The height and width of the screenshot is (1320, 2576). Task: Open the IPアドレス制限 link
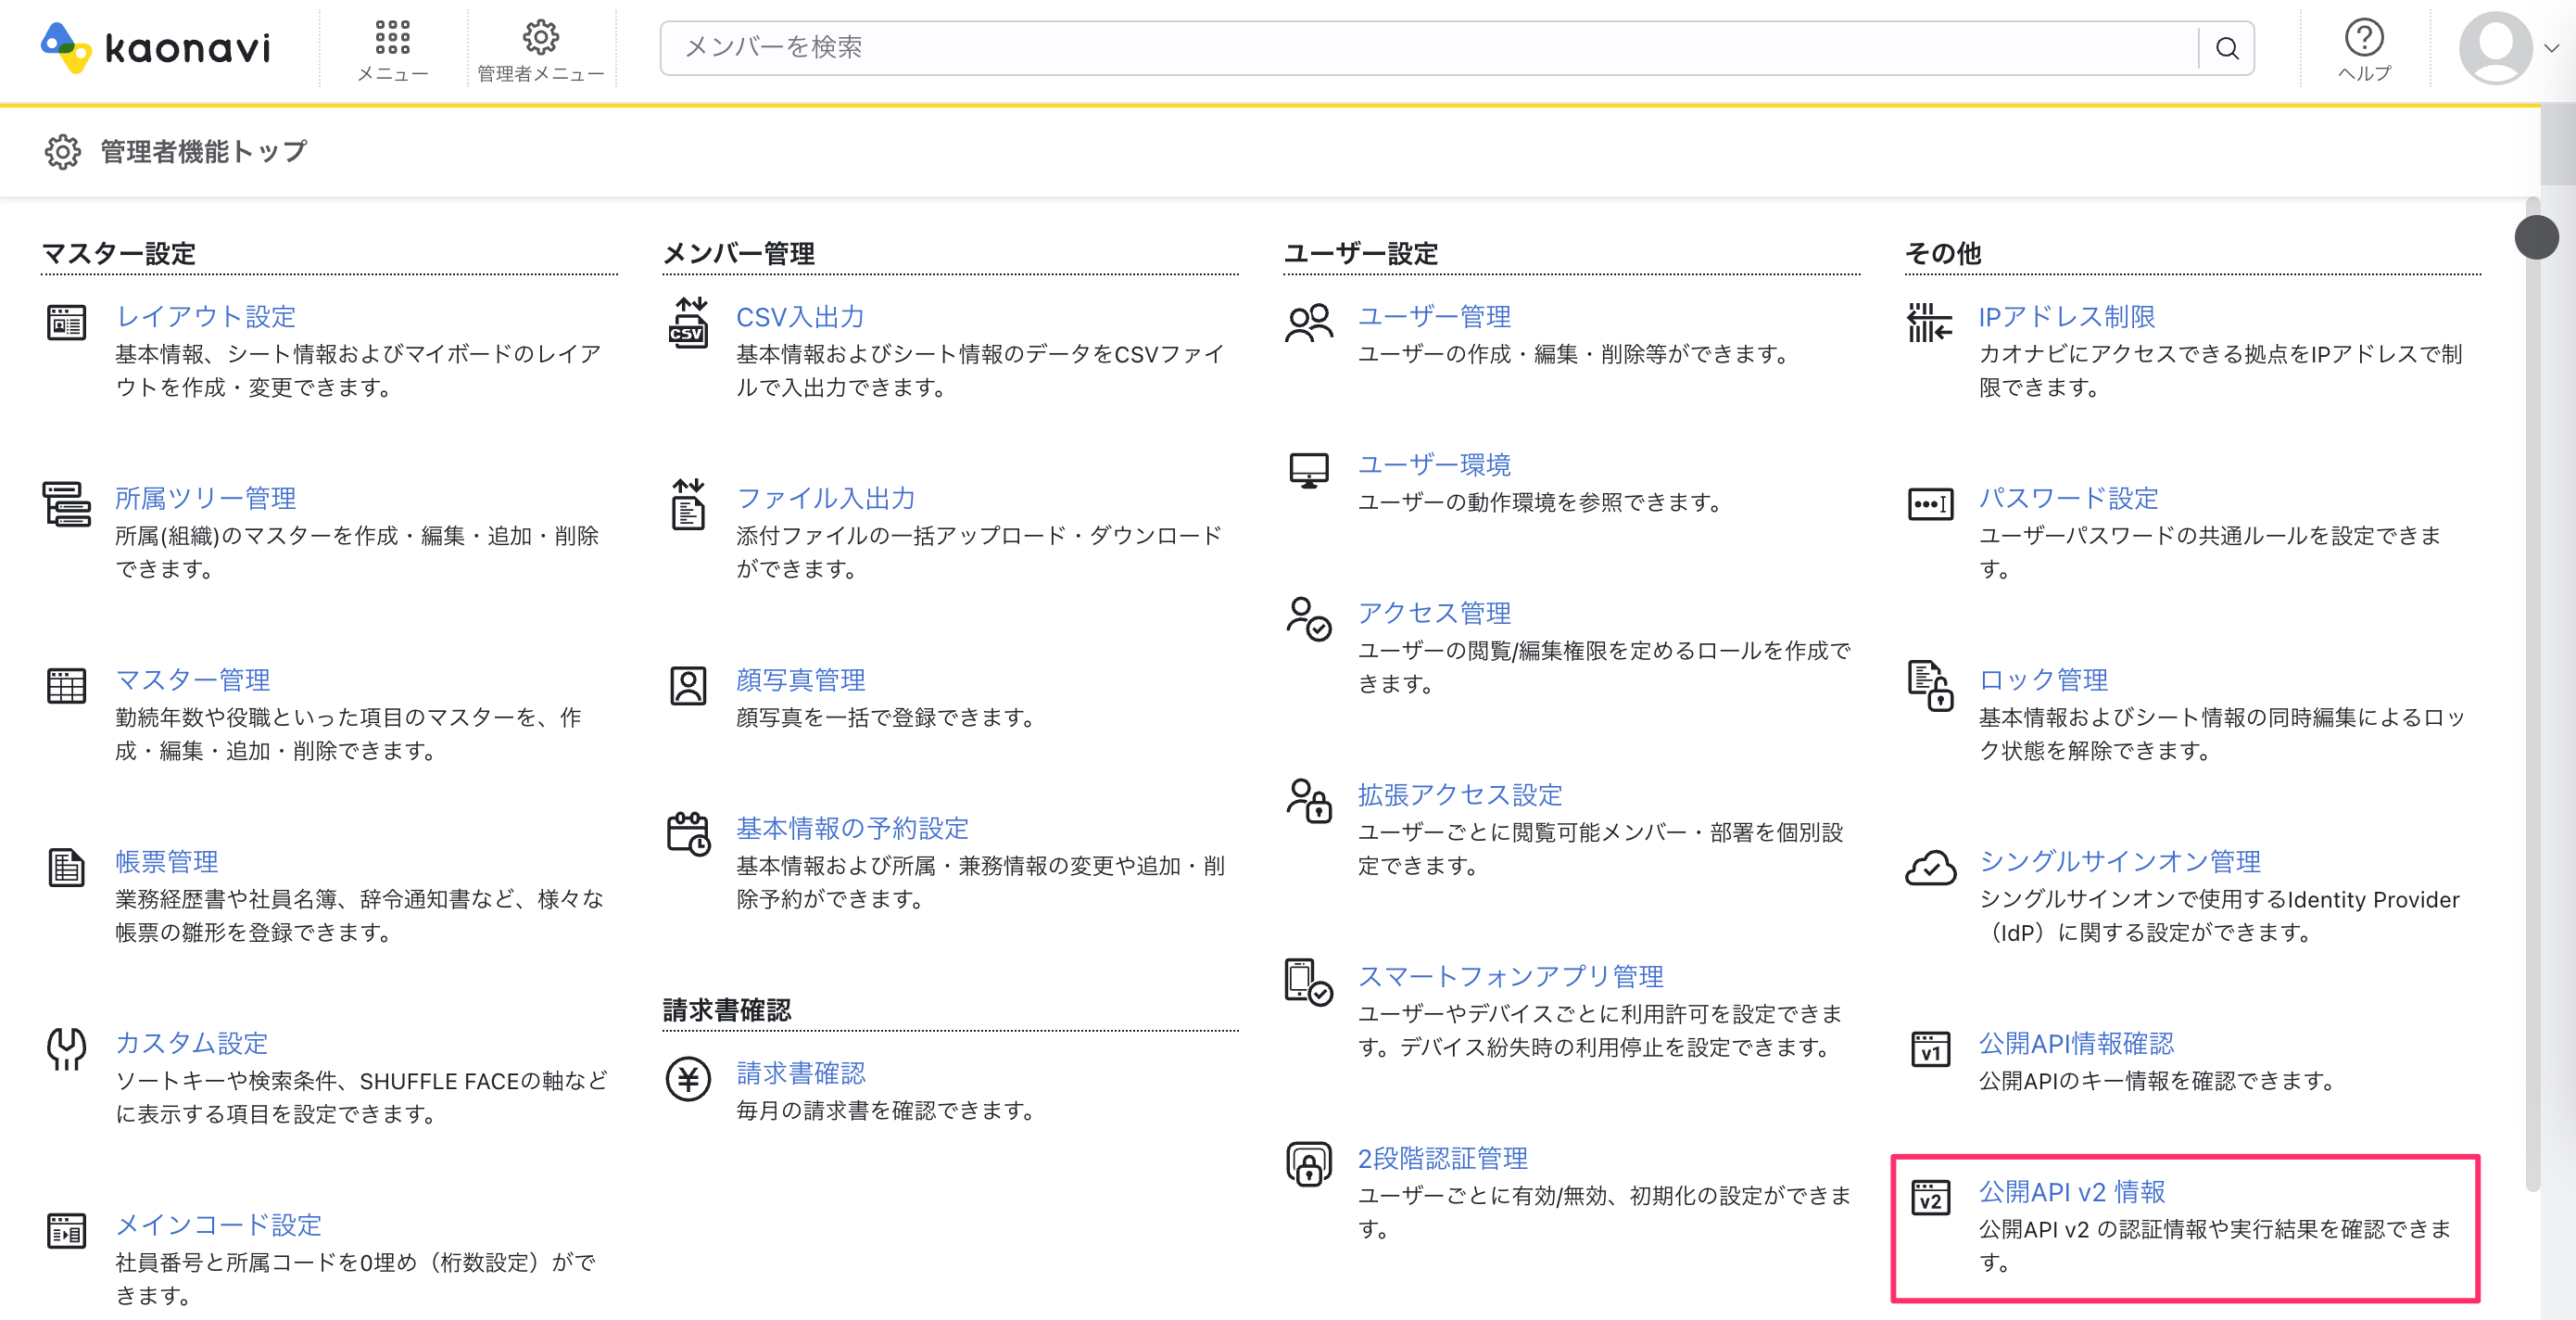point(2068,316)
